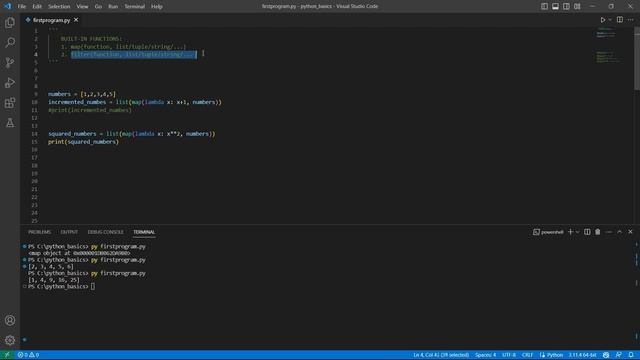Click the print(squared_numbers) code line

[x=83, y=142]
